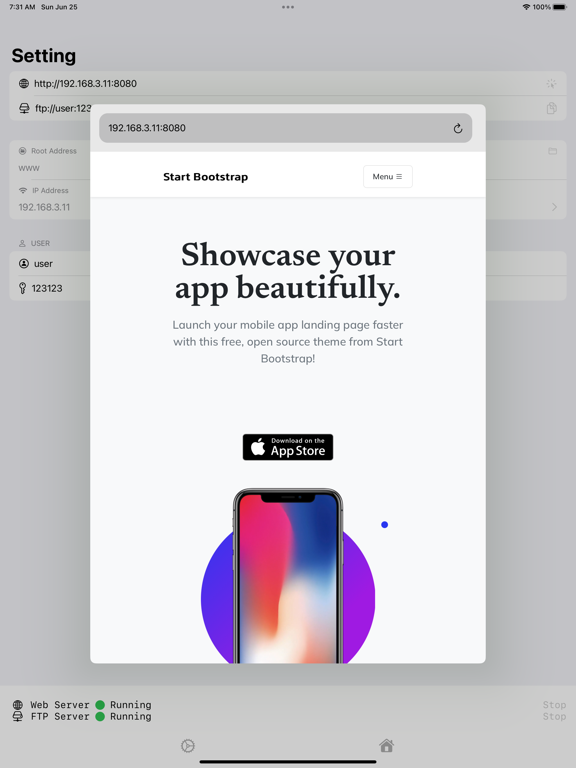
Task: Click the user account icon
Action: click(x=24, y=264)
